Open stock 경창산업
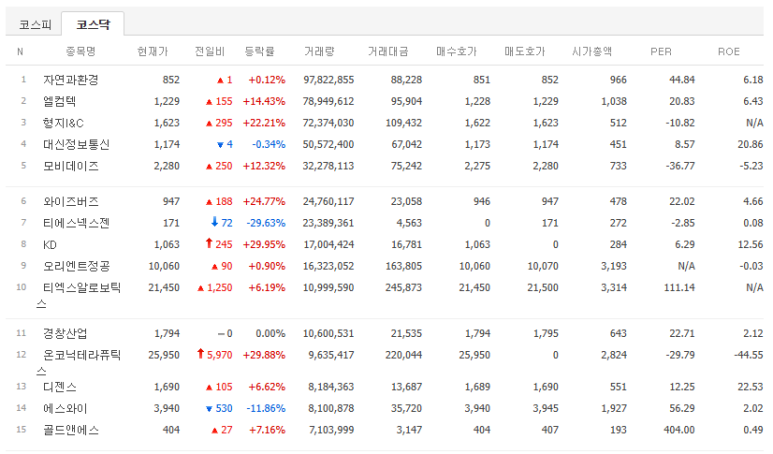 pos(65,334)
